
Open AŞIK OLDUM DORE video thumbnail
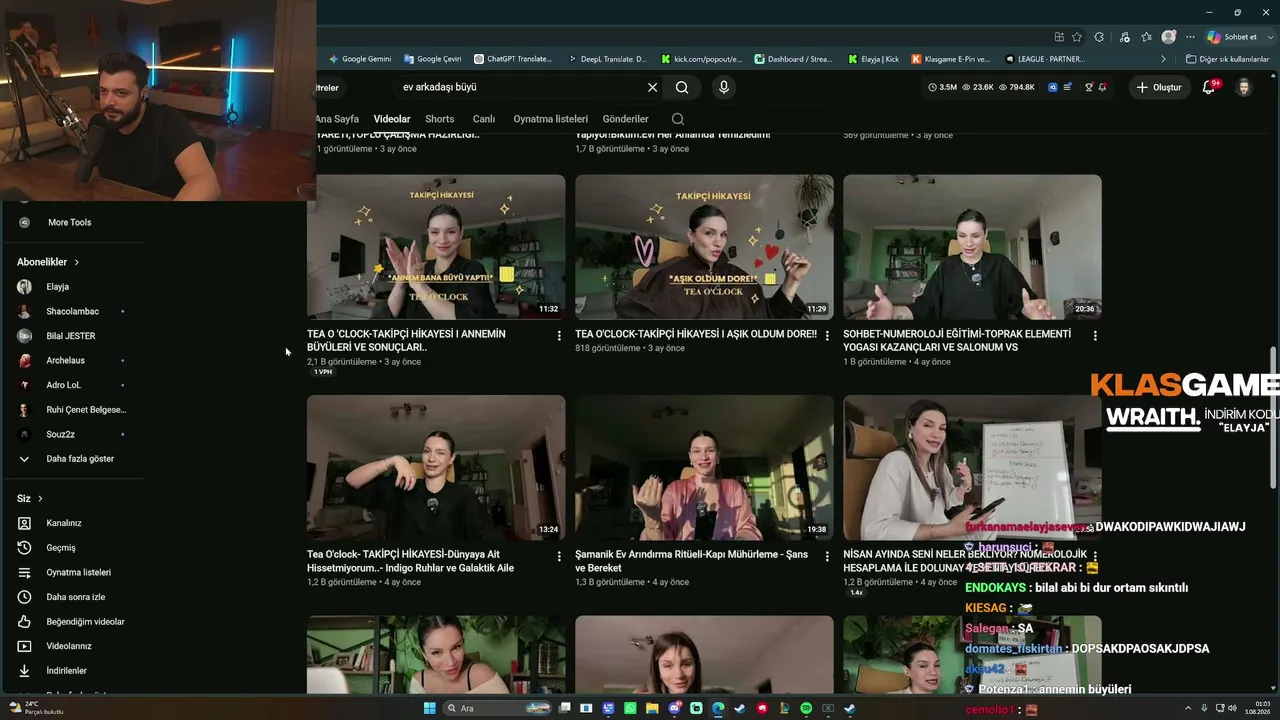704,247
